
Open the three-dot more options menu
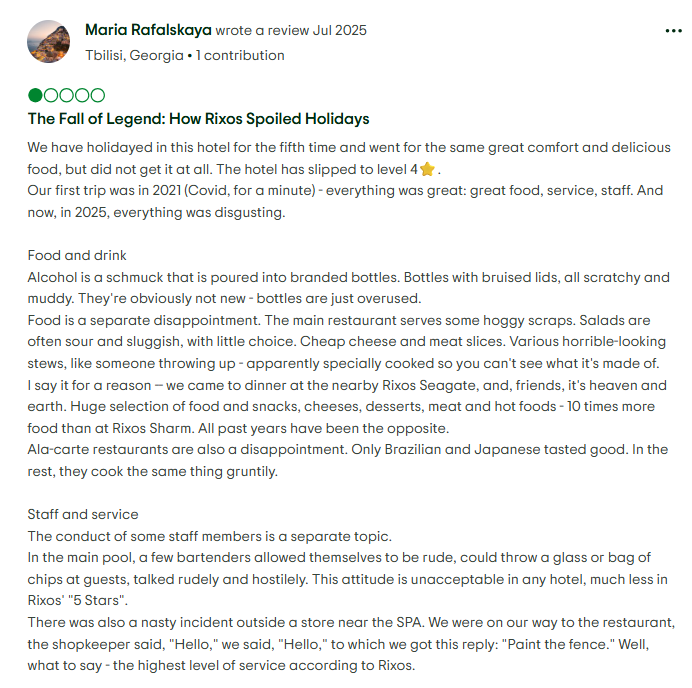pos(673,31)
